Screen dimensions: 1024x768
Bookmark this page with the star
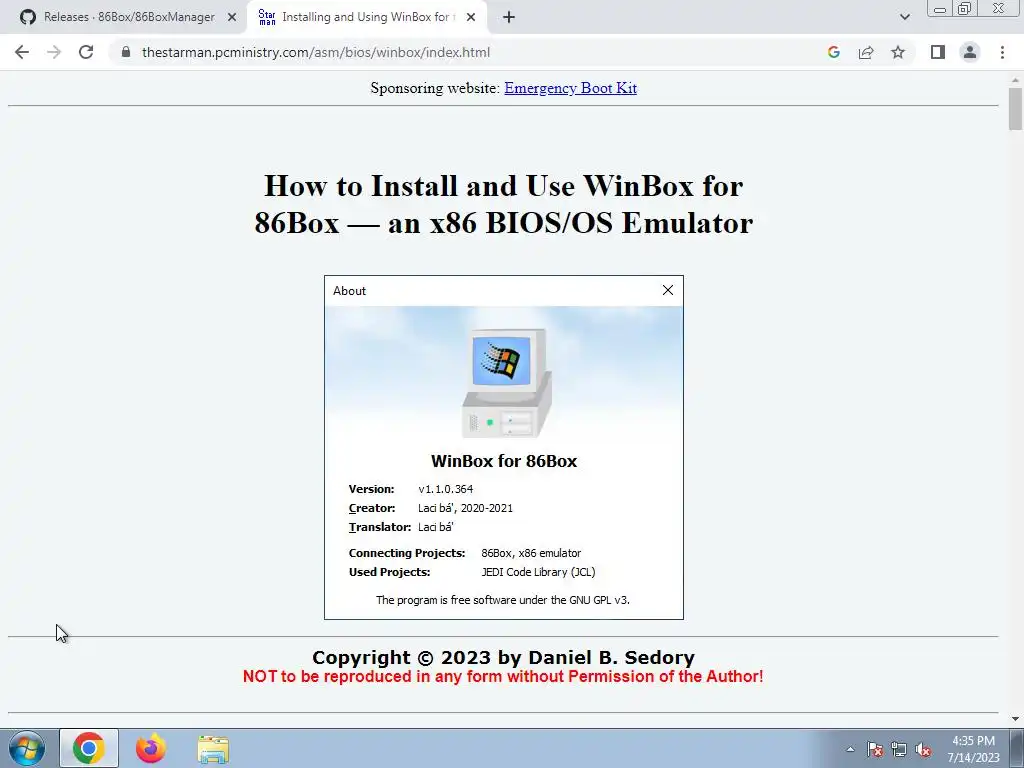(898, 52)
